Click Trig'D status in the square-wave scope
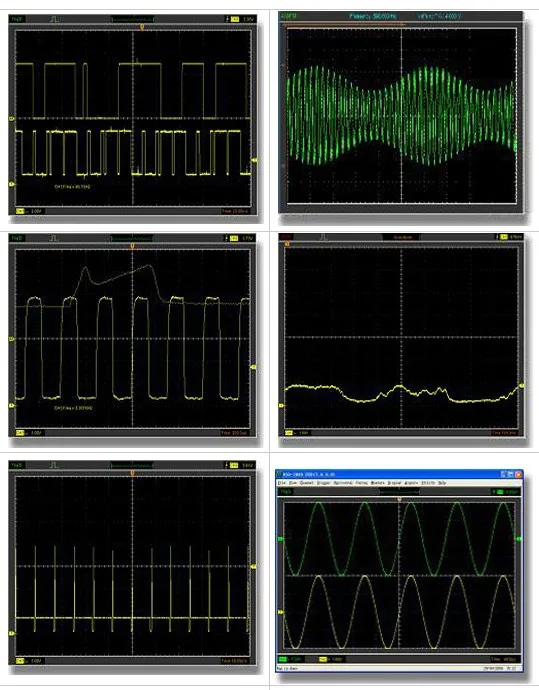The width and height of the screenshot is (539, 690). [17, 238]
